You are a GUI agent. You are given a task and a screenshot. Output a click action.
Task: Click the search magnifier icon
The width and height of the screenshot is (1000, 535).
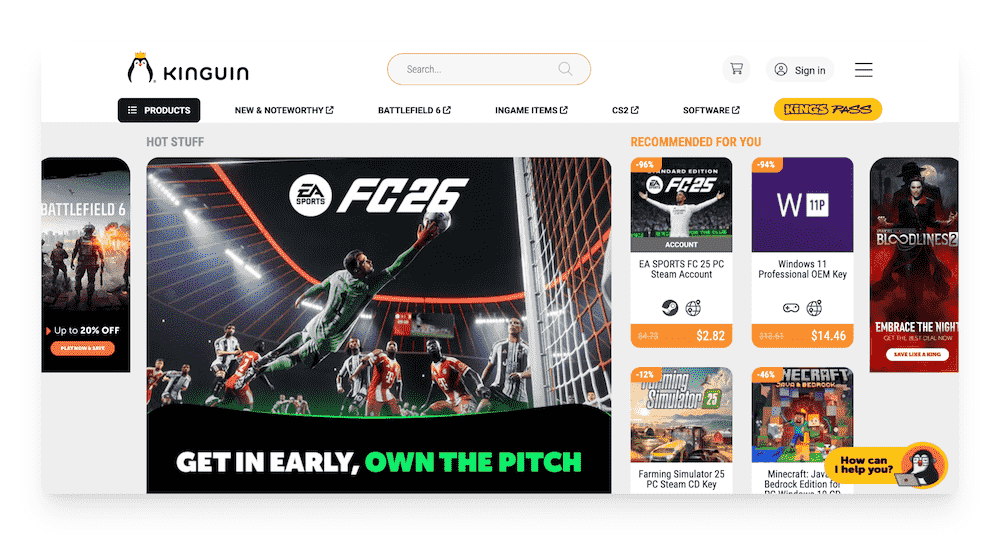point(565,69)
